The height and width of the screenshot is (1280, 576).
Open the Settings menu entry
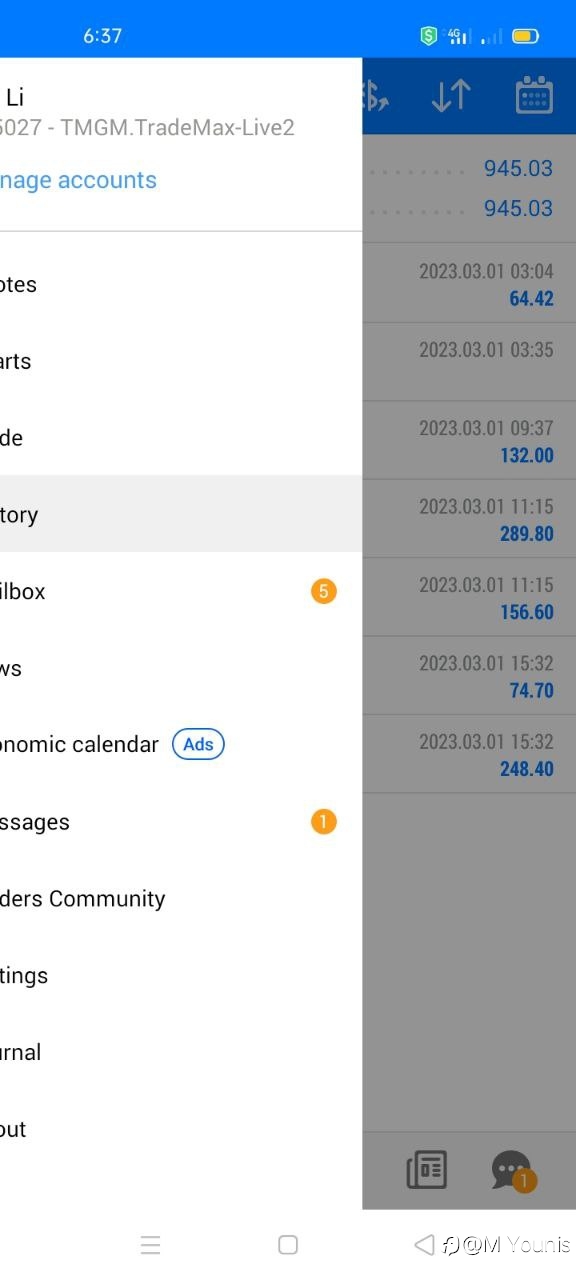pos(181,975)
